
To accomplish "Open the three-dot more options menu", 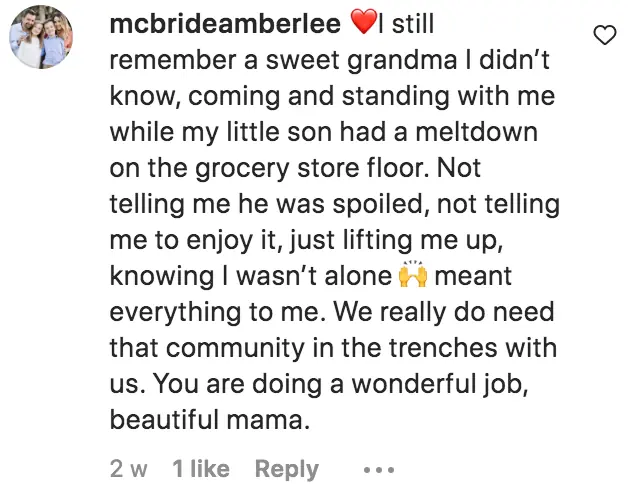I will (379, 469).
